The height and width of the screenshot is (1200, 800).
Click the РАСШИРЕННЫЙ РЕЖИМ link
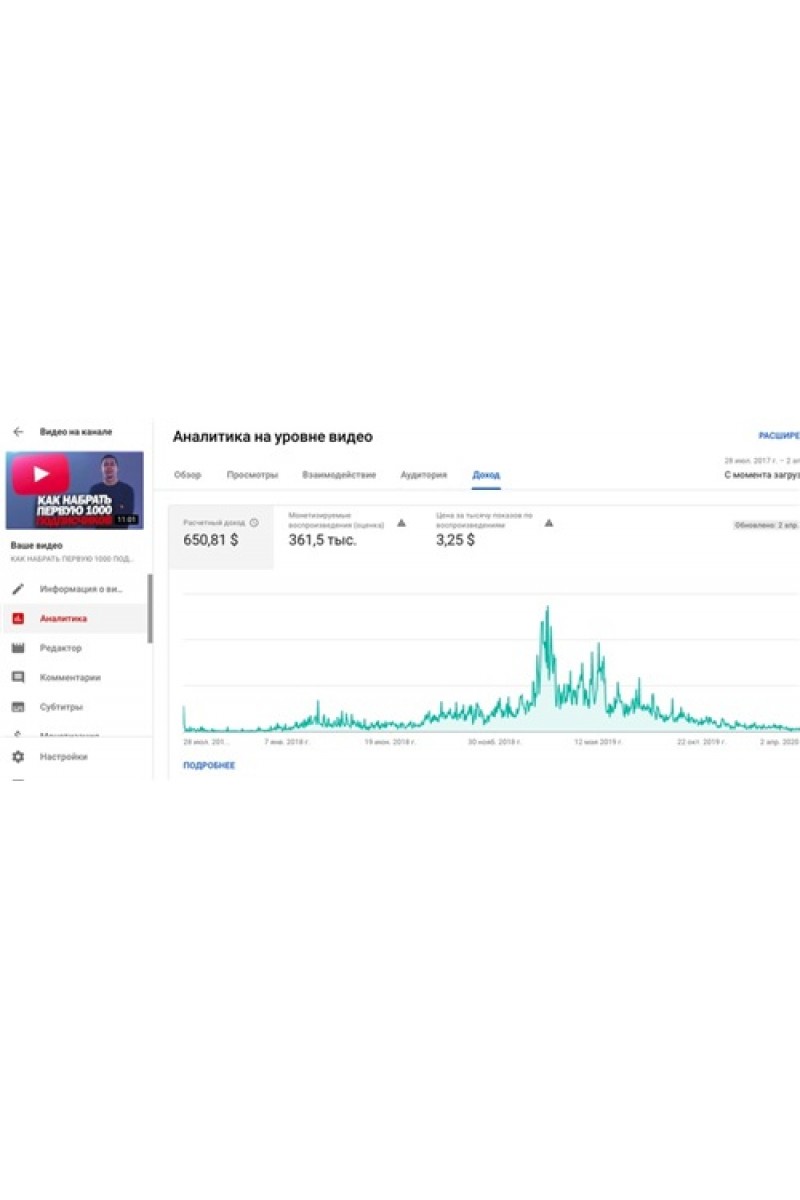778,437
